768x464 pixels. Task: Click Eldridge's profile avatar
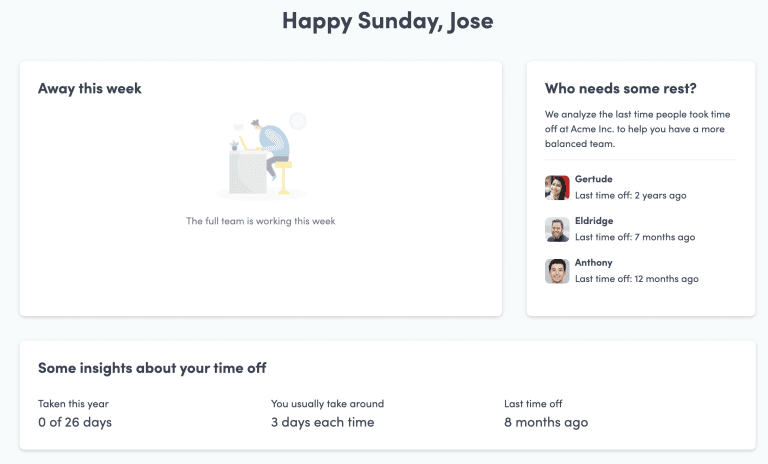(x=557, y=229)
